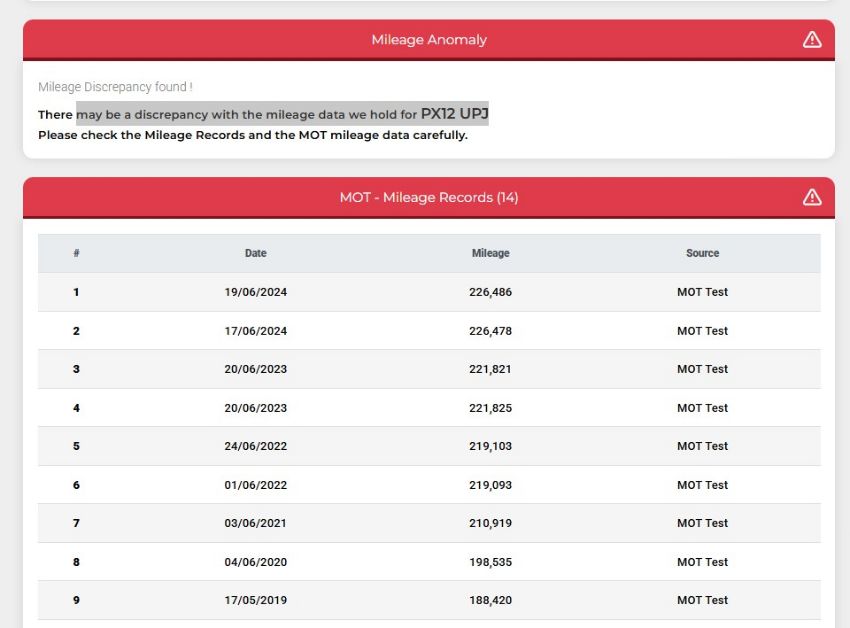850x628 pixels.
Task: Click the Source column header
Action: click(x=703, y=253)
